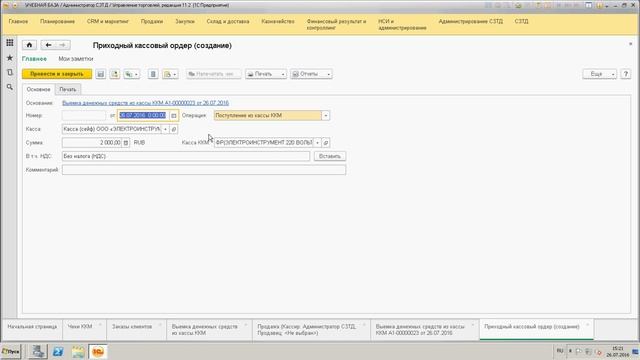Open the sections menu grid icon

10,43
